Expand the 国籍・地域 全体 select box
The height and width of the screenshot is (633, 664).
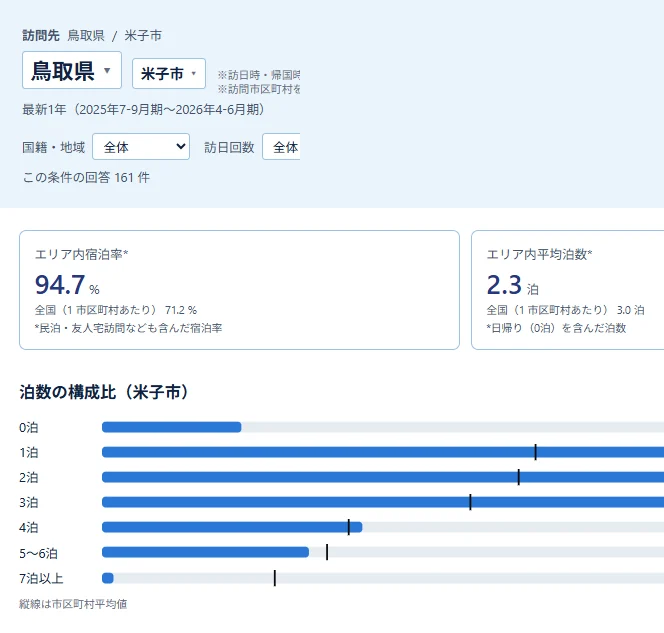(141, 147)
